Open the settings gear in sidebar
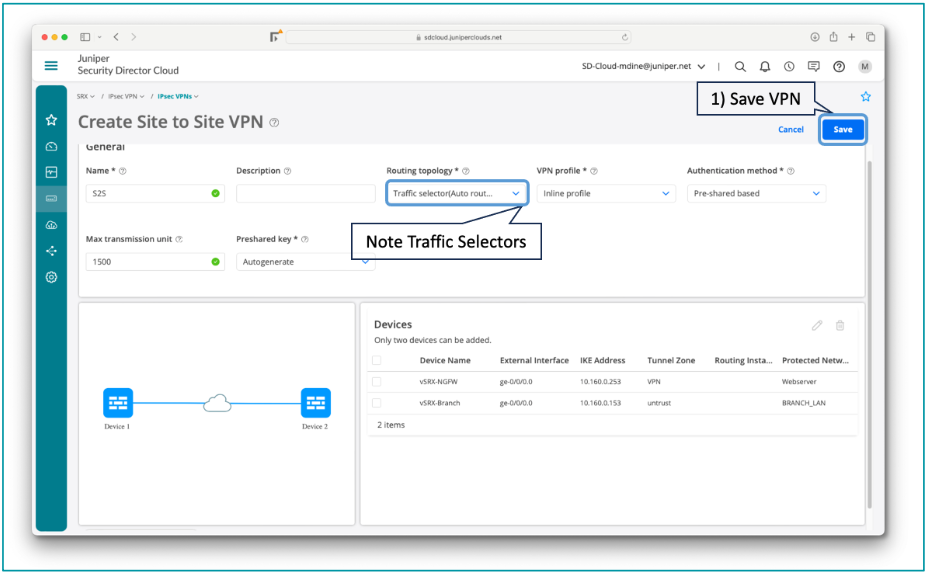 tap(51, 277)
